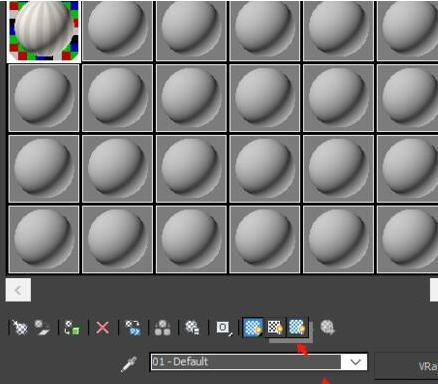
Task: Click the VRa material type button
Action: [407, 366]
